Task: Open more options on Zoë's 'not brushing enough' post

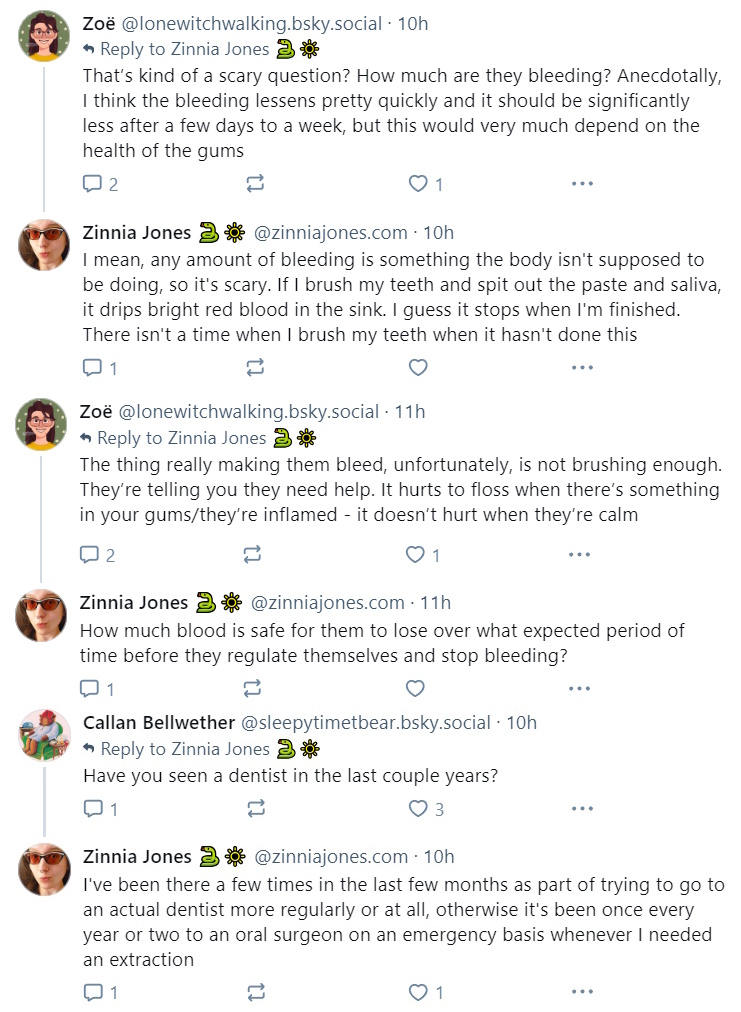Action: tap(579, 554)
